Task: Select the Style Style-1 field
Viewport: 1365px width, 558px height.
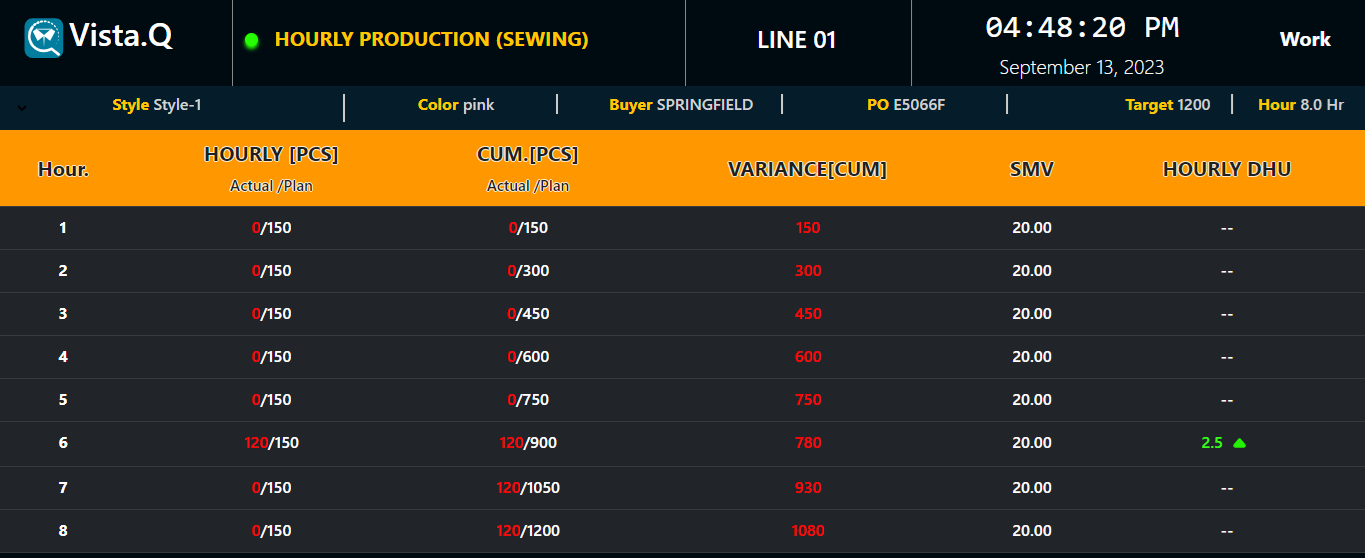Action: [x=157, y=105]
